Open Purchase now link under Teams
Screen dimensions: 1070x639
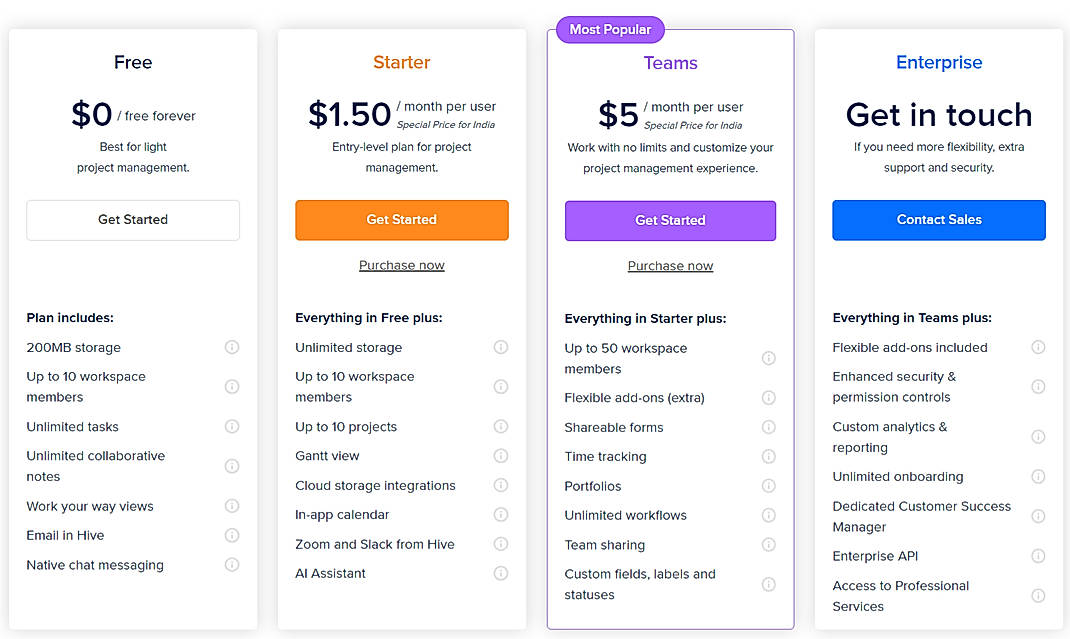click(670, 266)
